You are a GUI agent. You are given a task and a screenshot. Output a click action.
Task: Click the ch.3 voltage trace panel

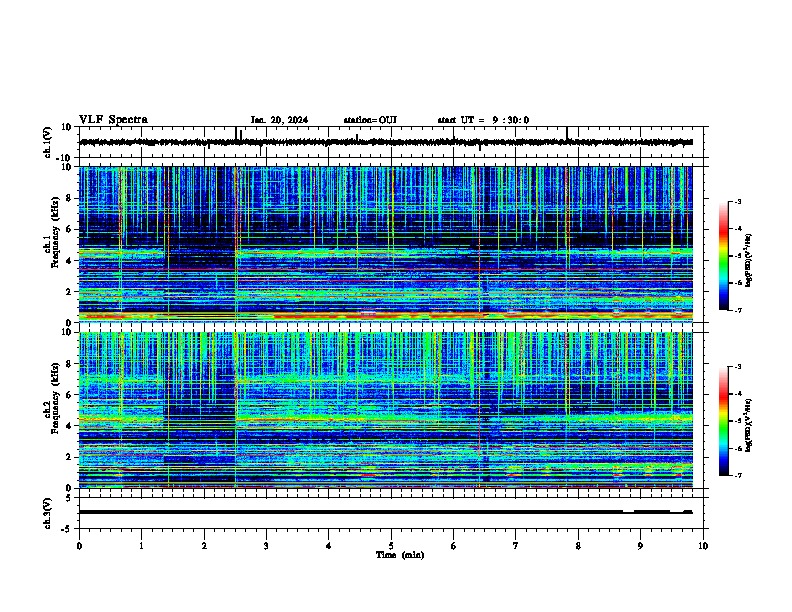(393, 513)
